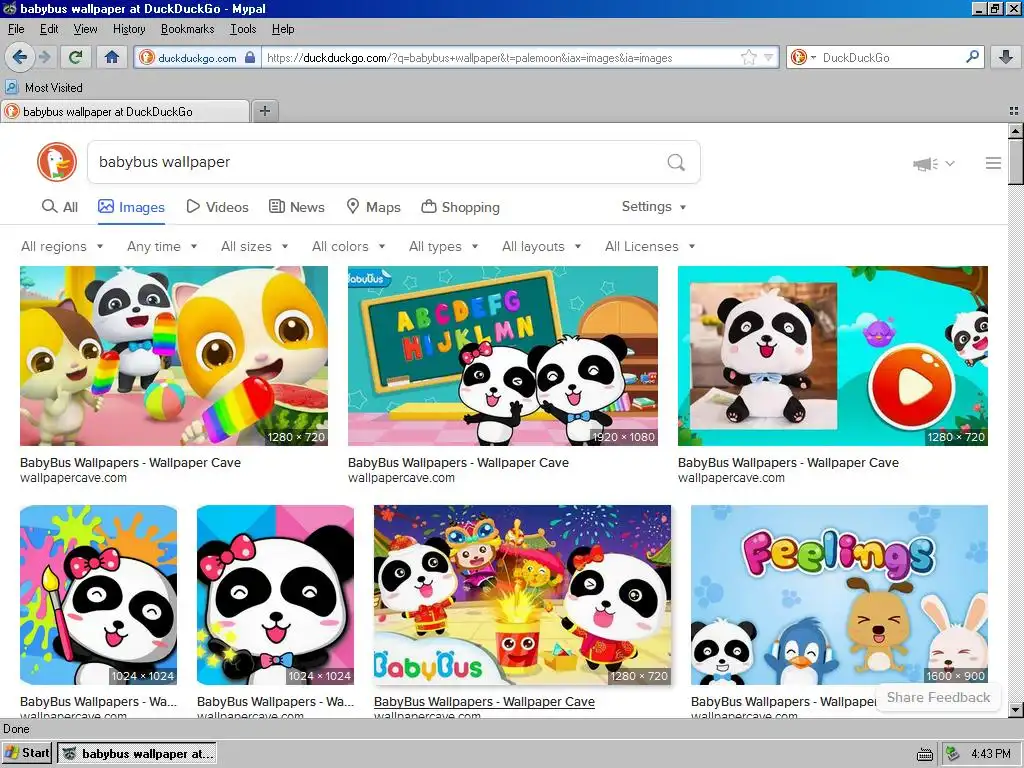Open the Tools menu
The width and height of the screenshot is (1024, 768).
[243, 29]
